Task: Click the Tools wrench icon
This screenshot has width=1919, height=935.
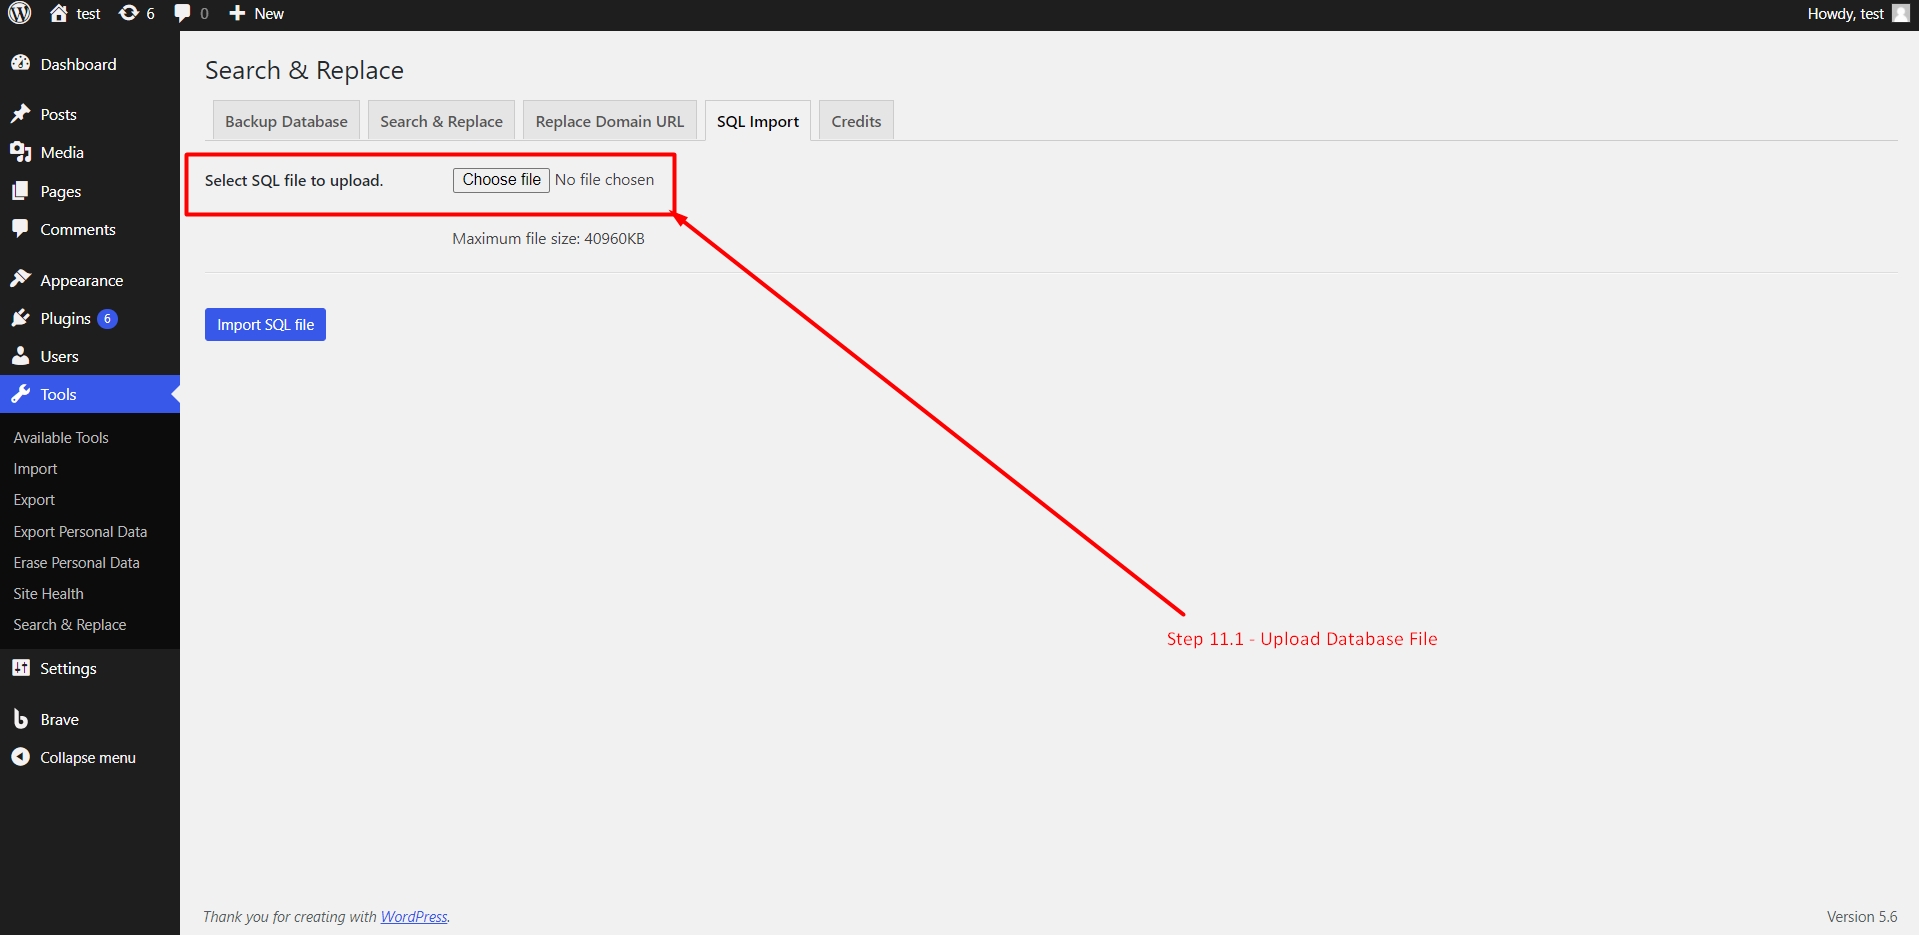Action: pos(20,394)
